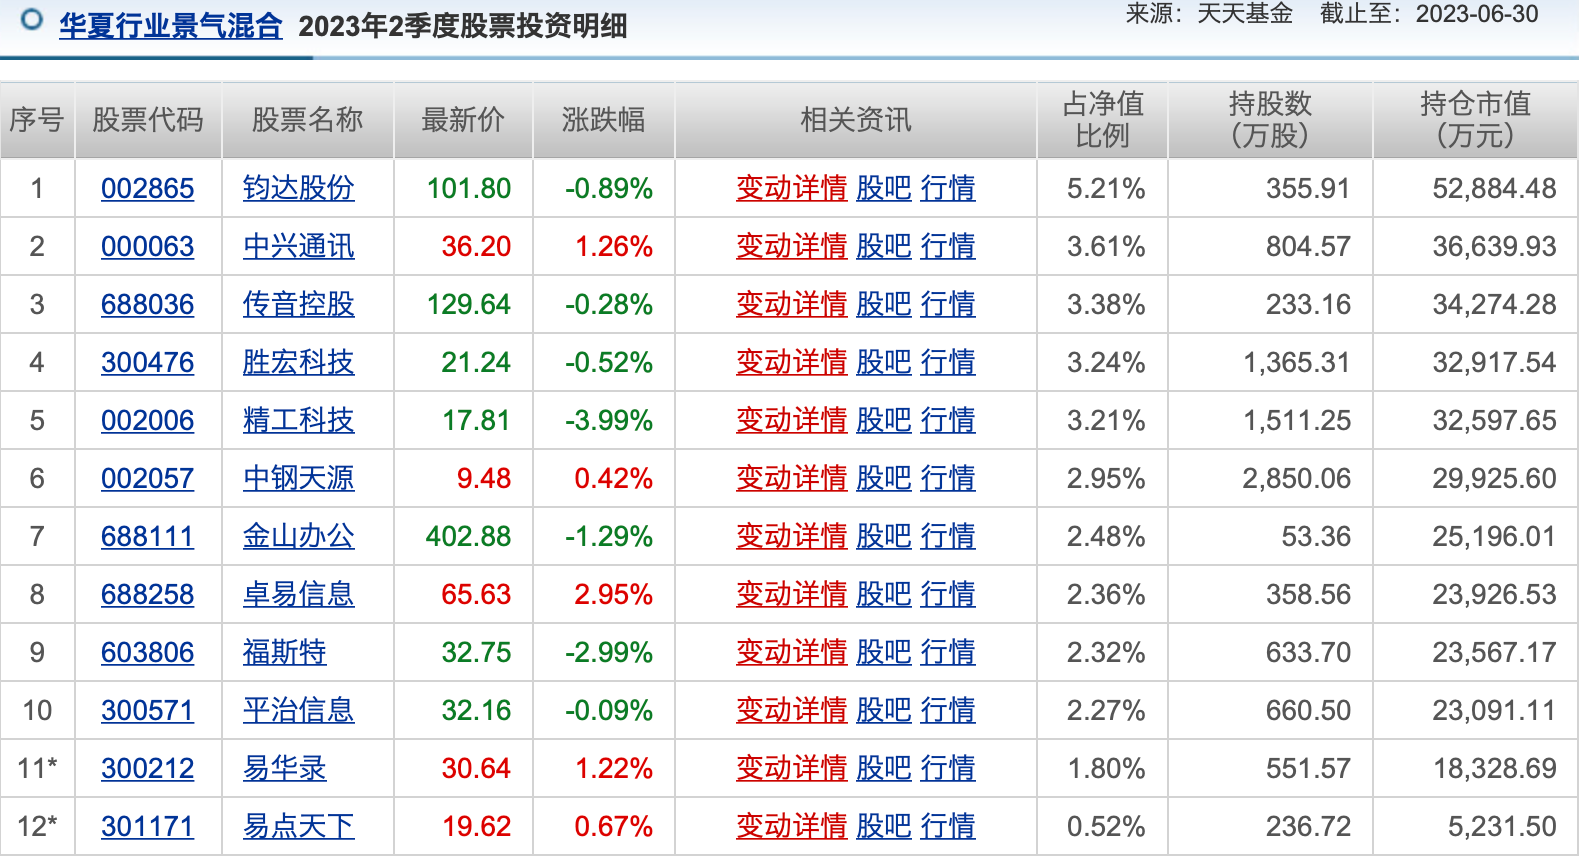Open 股吧 for 福斯特 row
This screenshot has width=1584, height=860.
coord(884,653)
